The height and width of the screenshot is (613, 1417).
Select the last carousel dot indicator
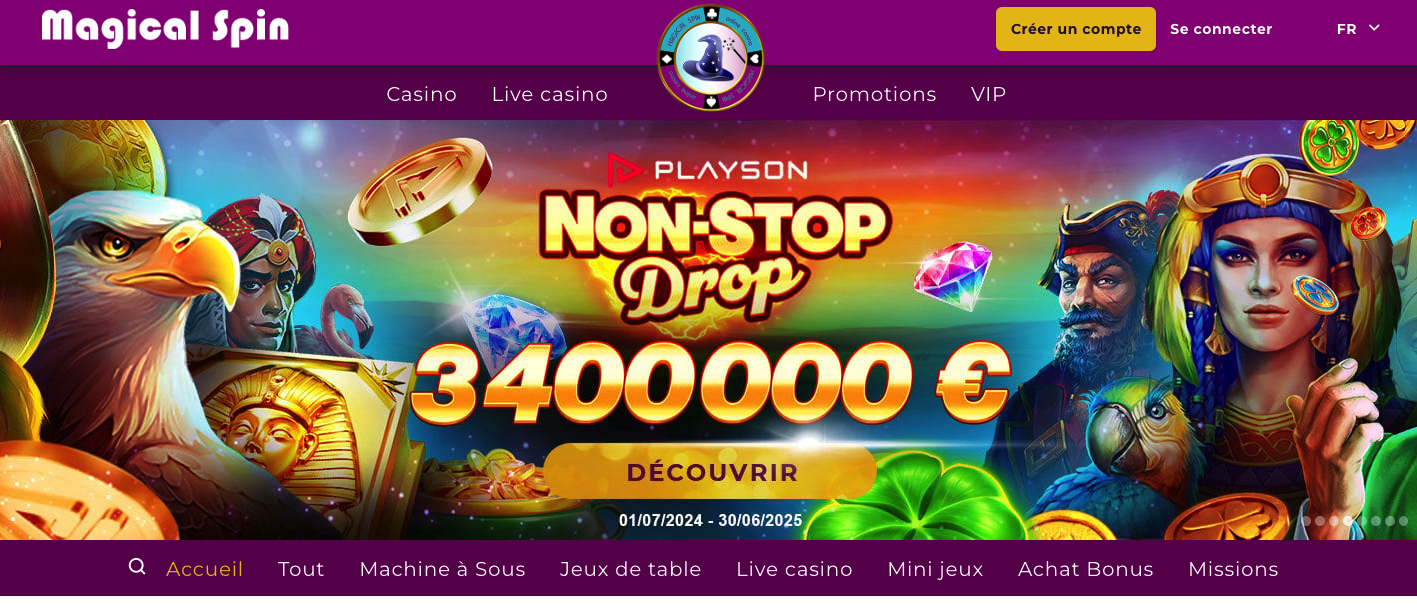[1404, 521]
